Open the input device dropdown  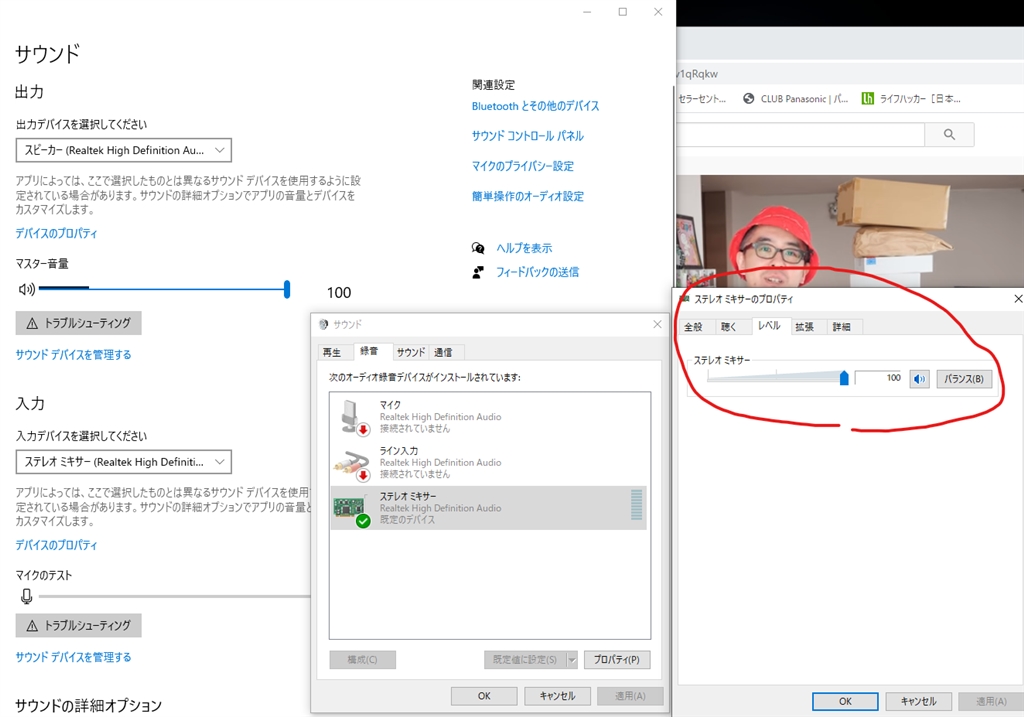[x=123, y=462]
